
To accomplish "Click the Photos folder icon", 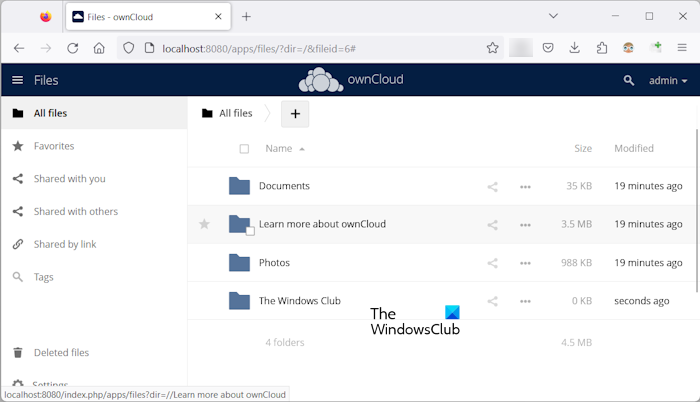I will (239, 263).
